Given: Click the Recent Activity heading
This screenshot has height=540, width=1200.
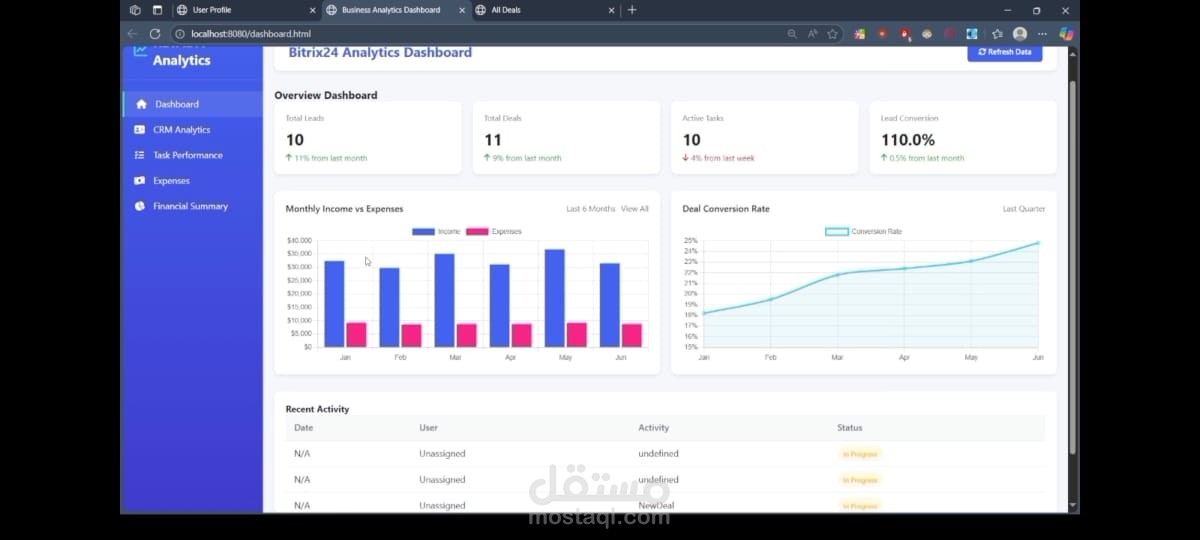Looking at the screenshot, I should coord(317,409).
